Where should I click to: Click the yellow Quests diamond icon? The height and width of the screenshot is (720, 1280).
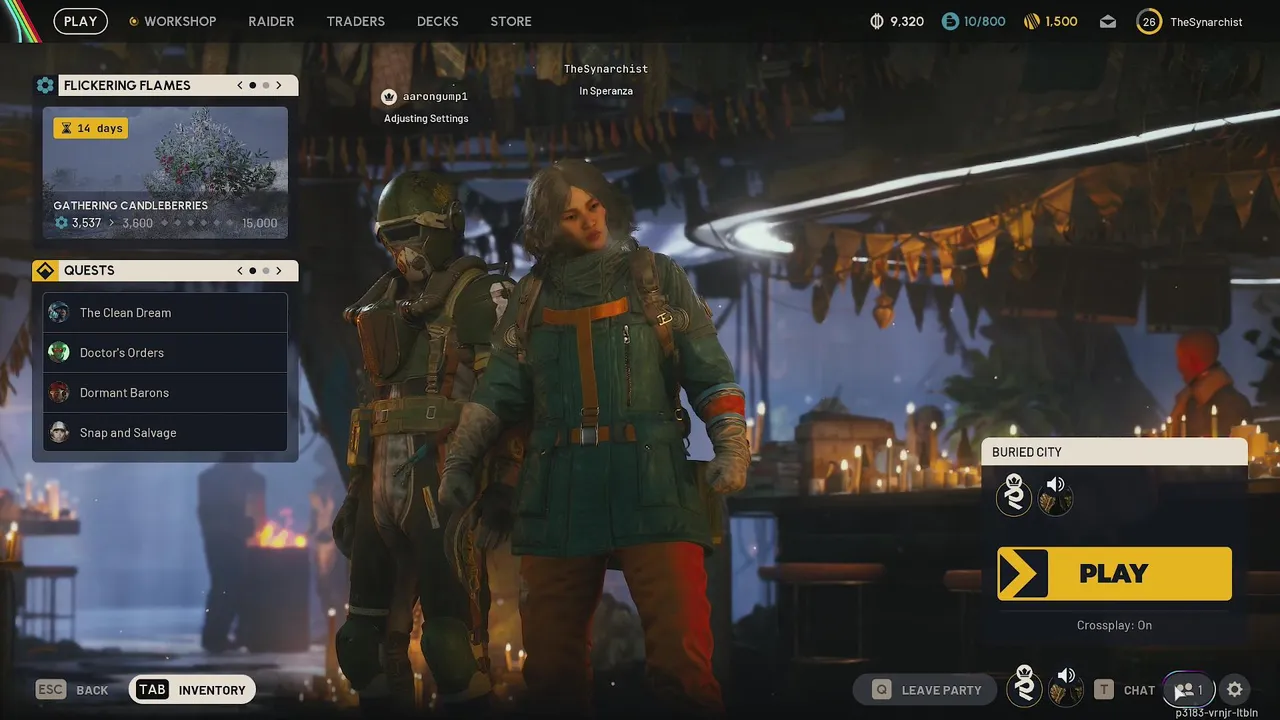coord(45,270)
